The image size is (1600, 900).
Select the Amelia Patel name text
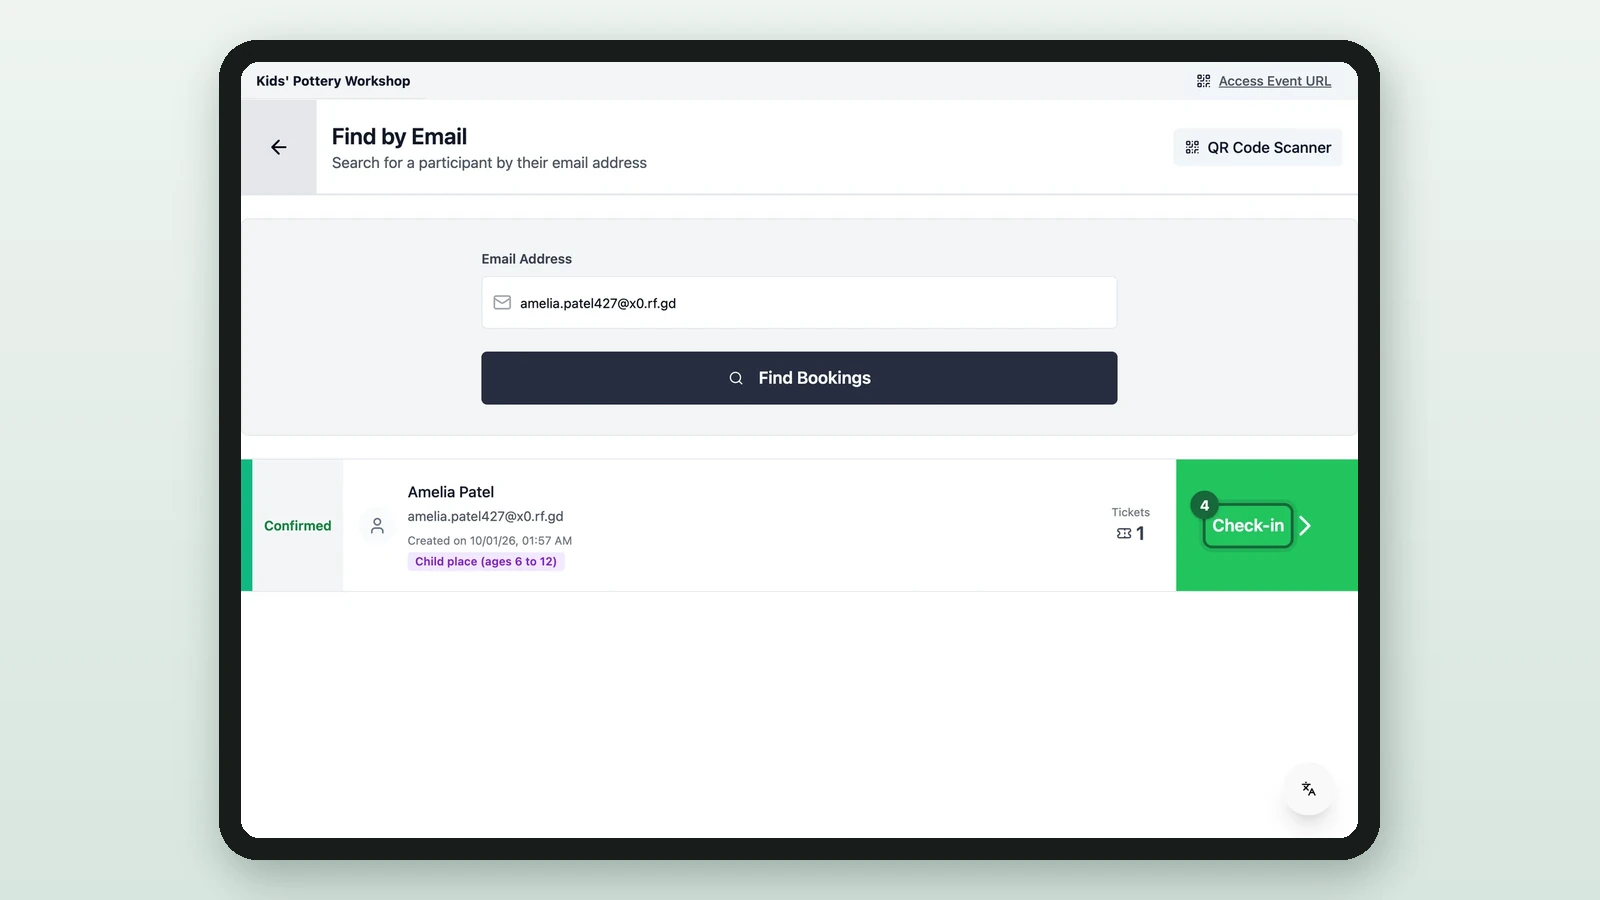[x=451, y=492]
